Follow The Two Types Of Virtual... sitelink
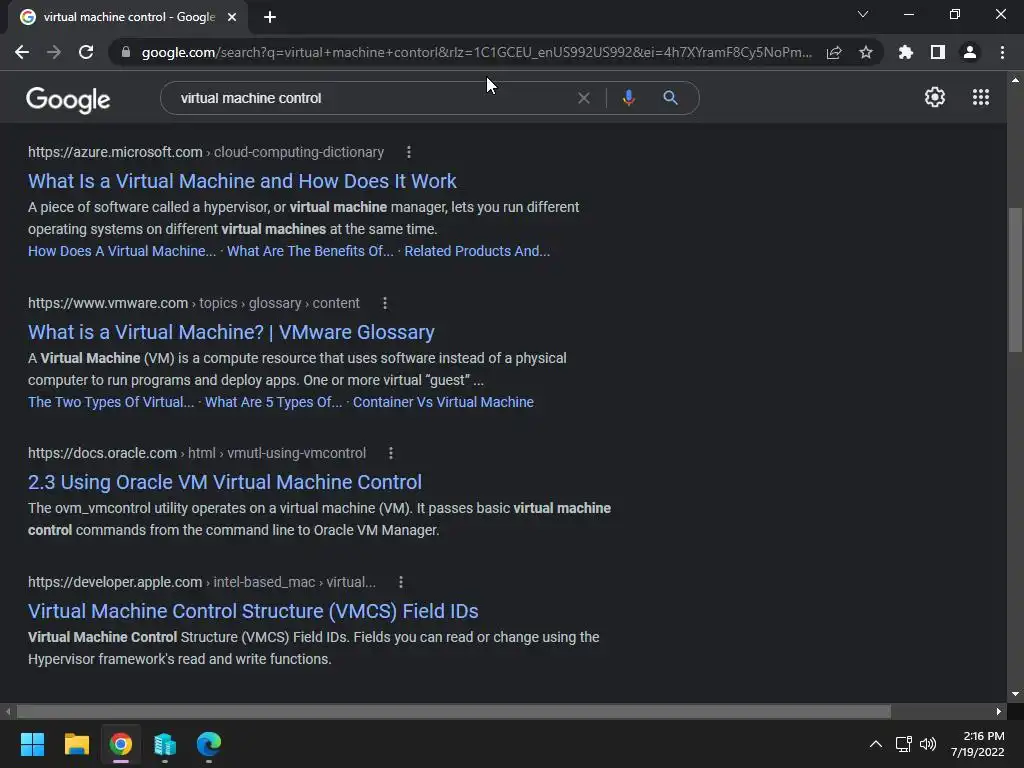Screen dimensions: 1024x768 (x=111, y=402)
